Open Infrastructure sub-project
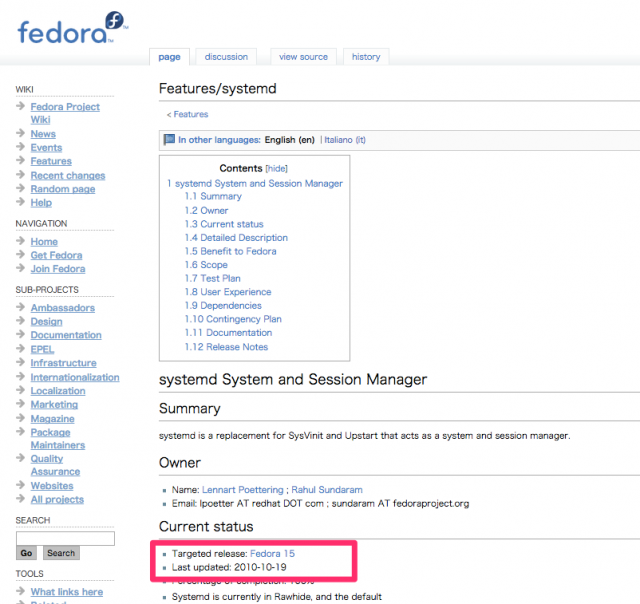 pyautogui.click(x=63, y=363)
